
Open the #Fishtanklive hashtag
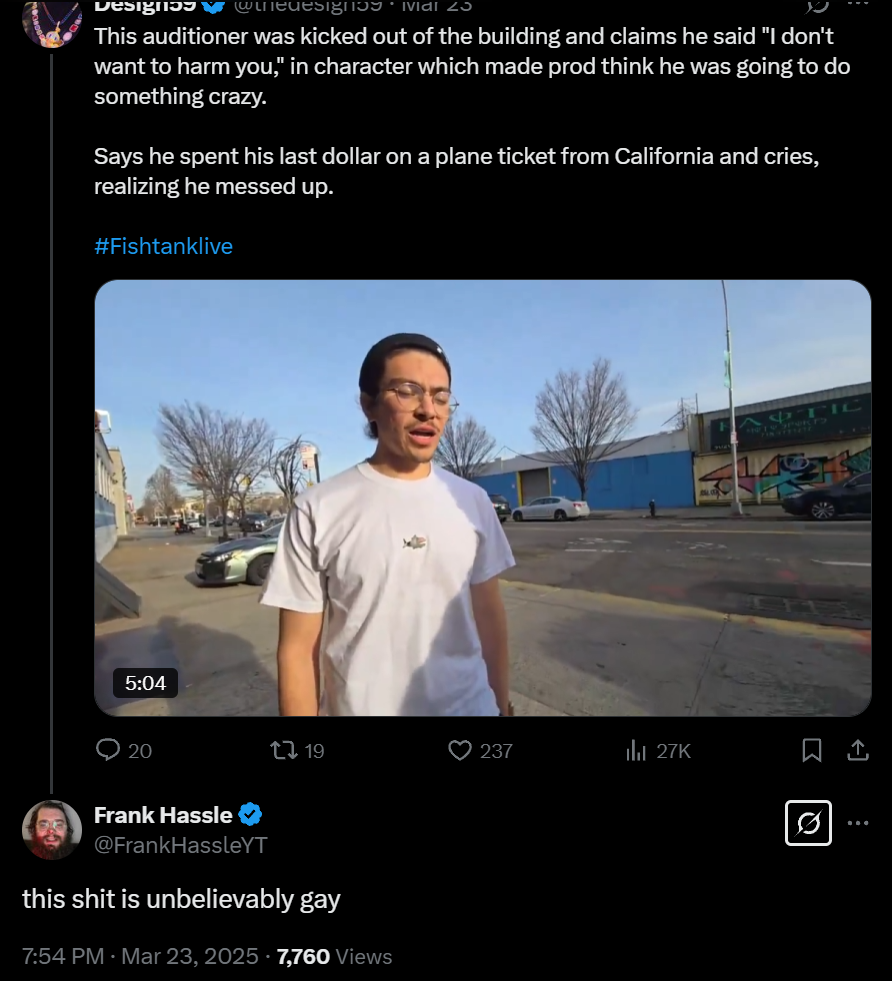point(163,247)
